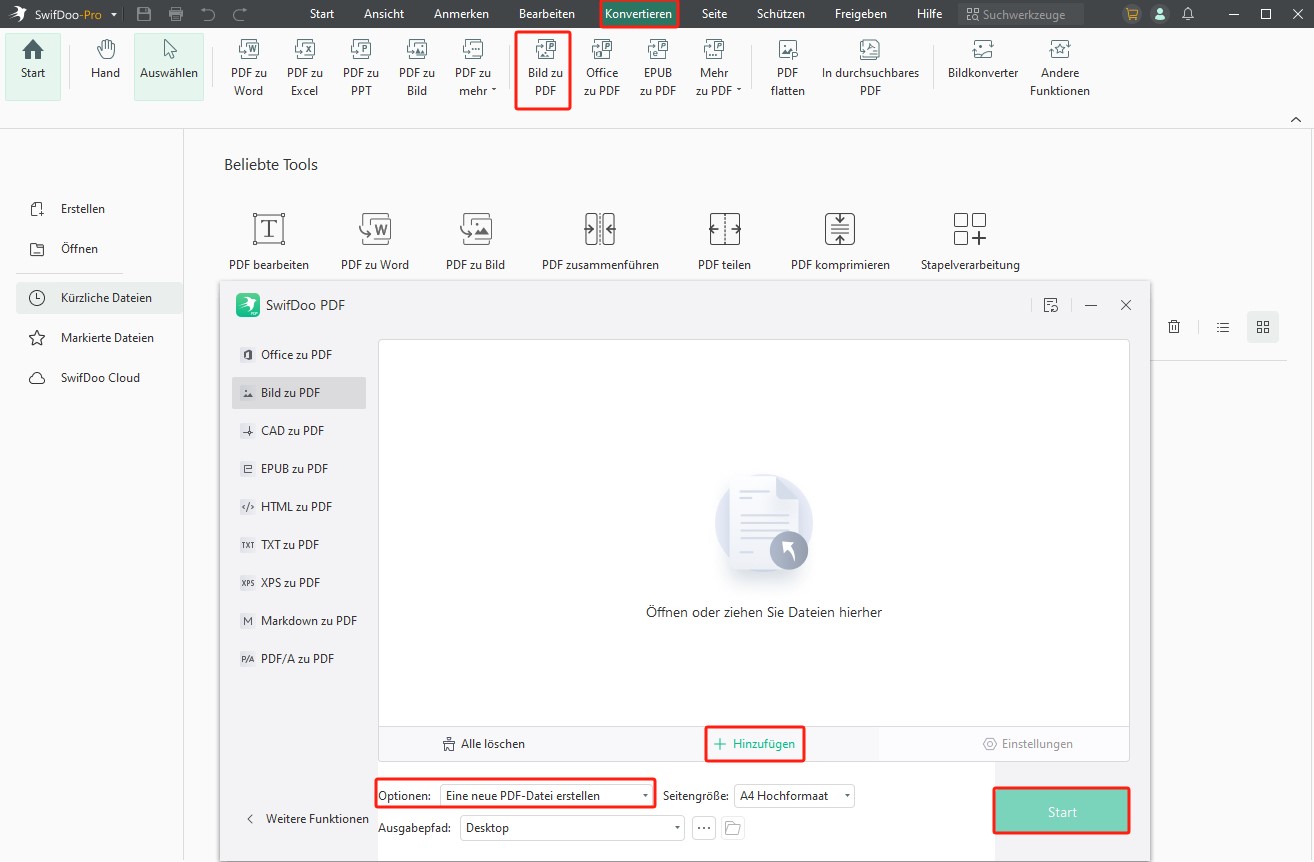Click the save icon in title bar
This screenshot has width=1314, height=862.
tap(144, 14)
